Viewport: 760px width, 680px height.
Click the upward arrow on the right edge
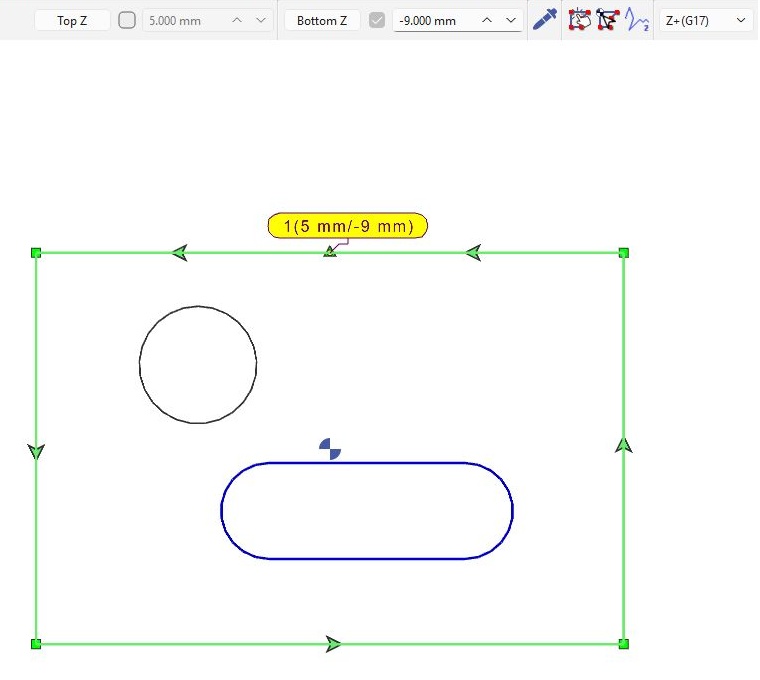point(624,445)
